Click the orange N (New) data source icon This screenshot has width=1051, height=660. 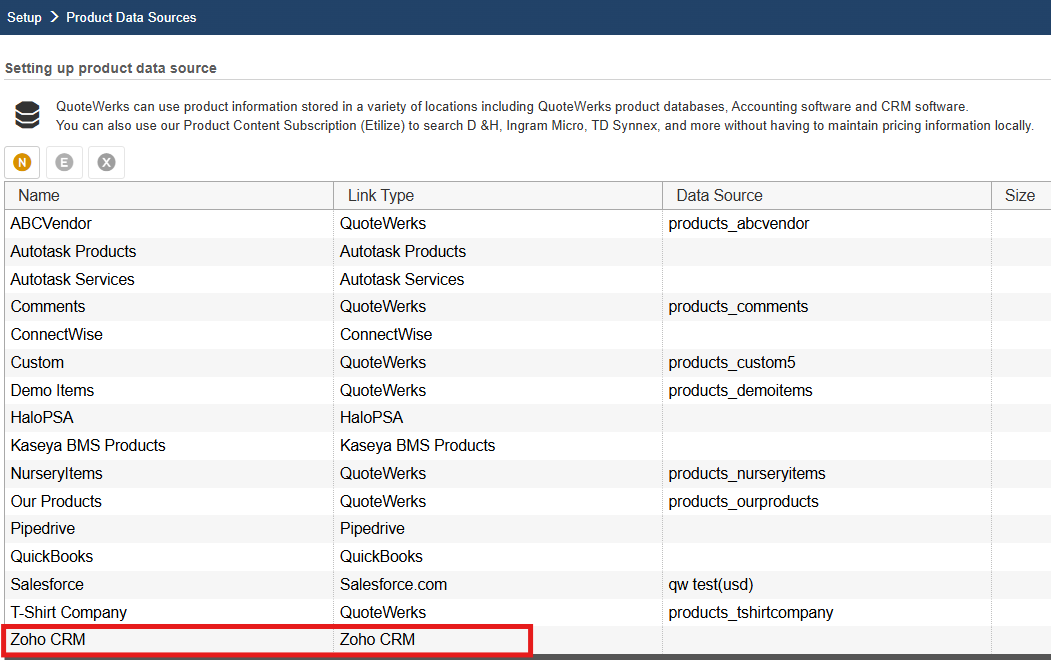point(22,162)
